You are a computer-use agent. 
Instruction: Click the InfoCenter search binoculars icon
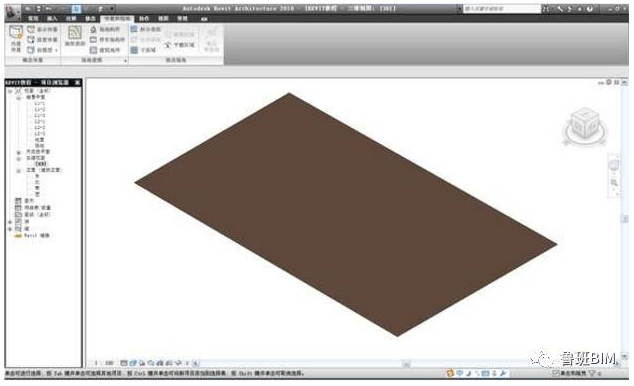point(546,8)
